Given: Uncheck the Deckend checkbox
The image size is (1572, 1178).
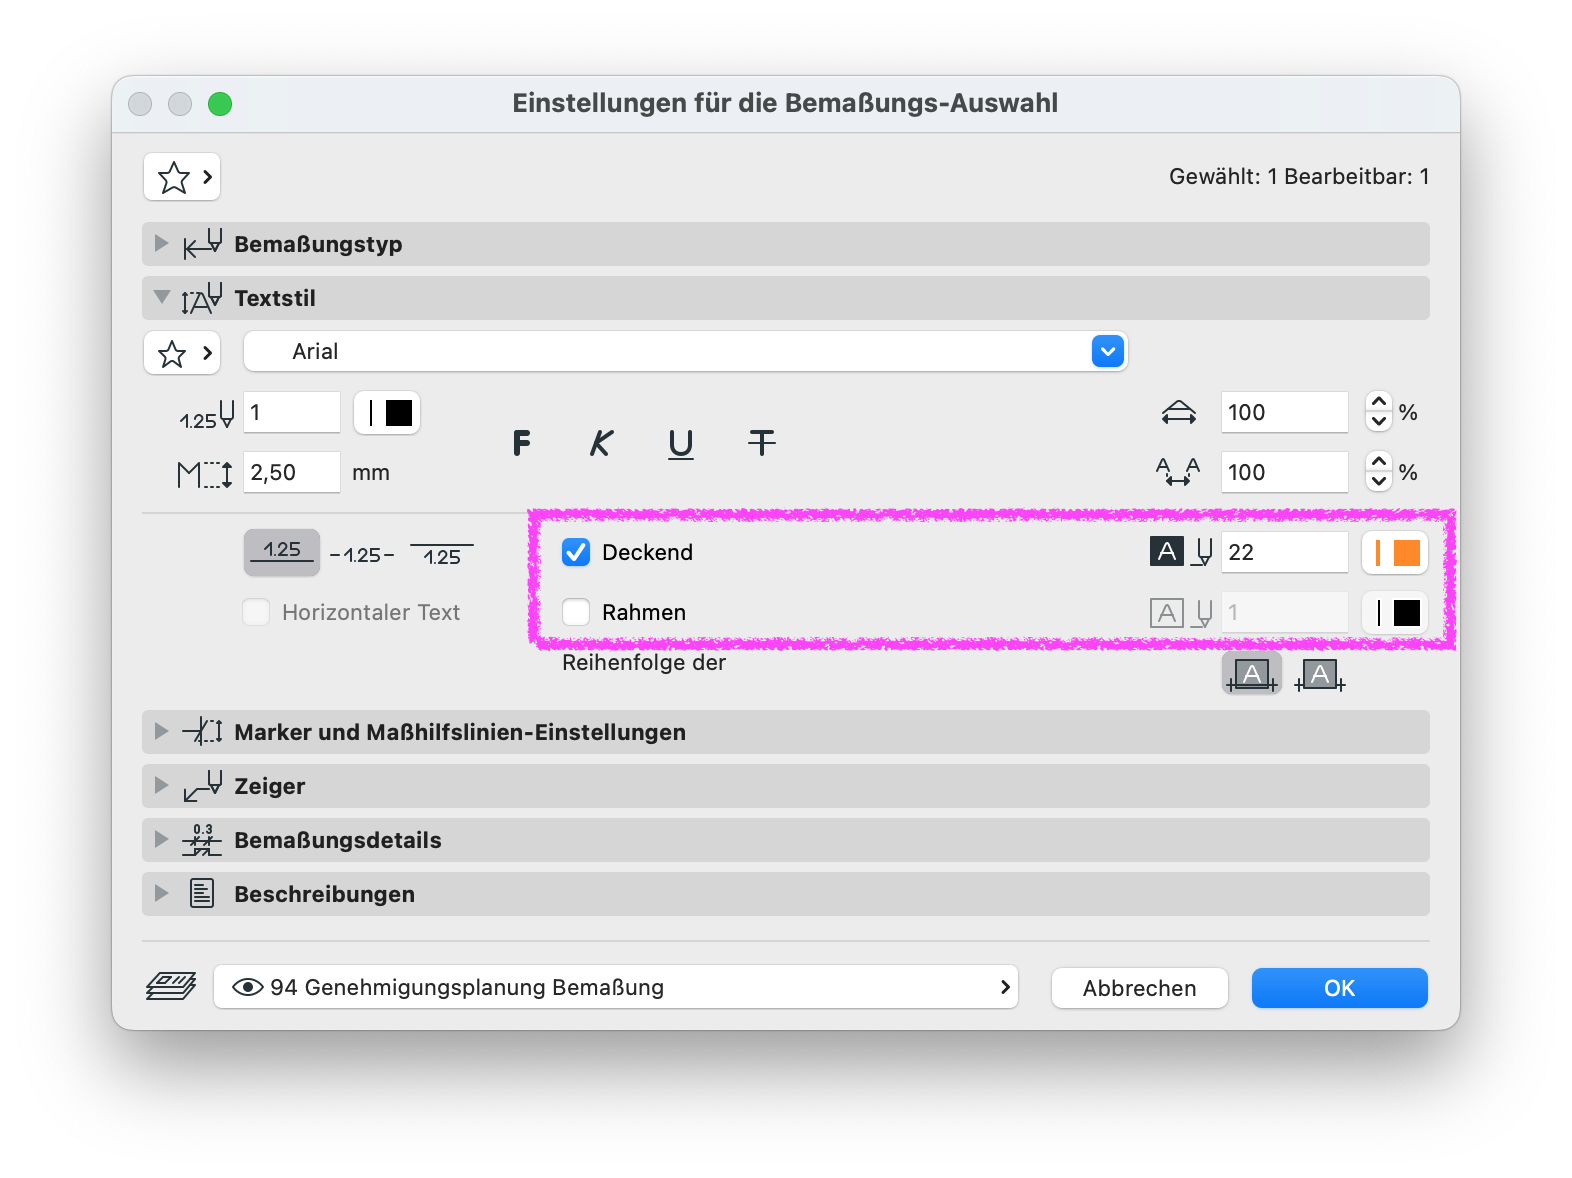Looking at the screenshot, I should pyautogui.click(x=576, y=552).
